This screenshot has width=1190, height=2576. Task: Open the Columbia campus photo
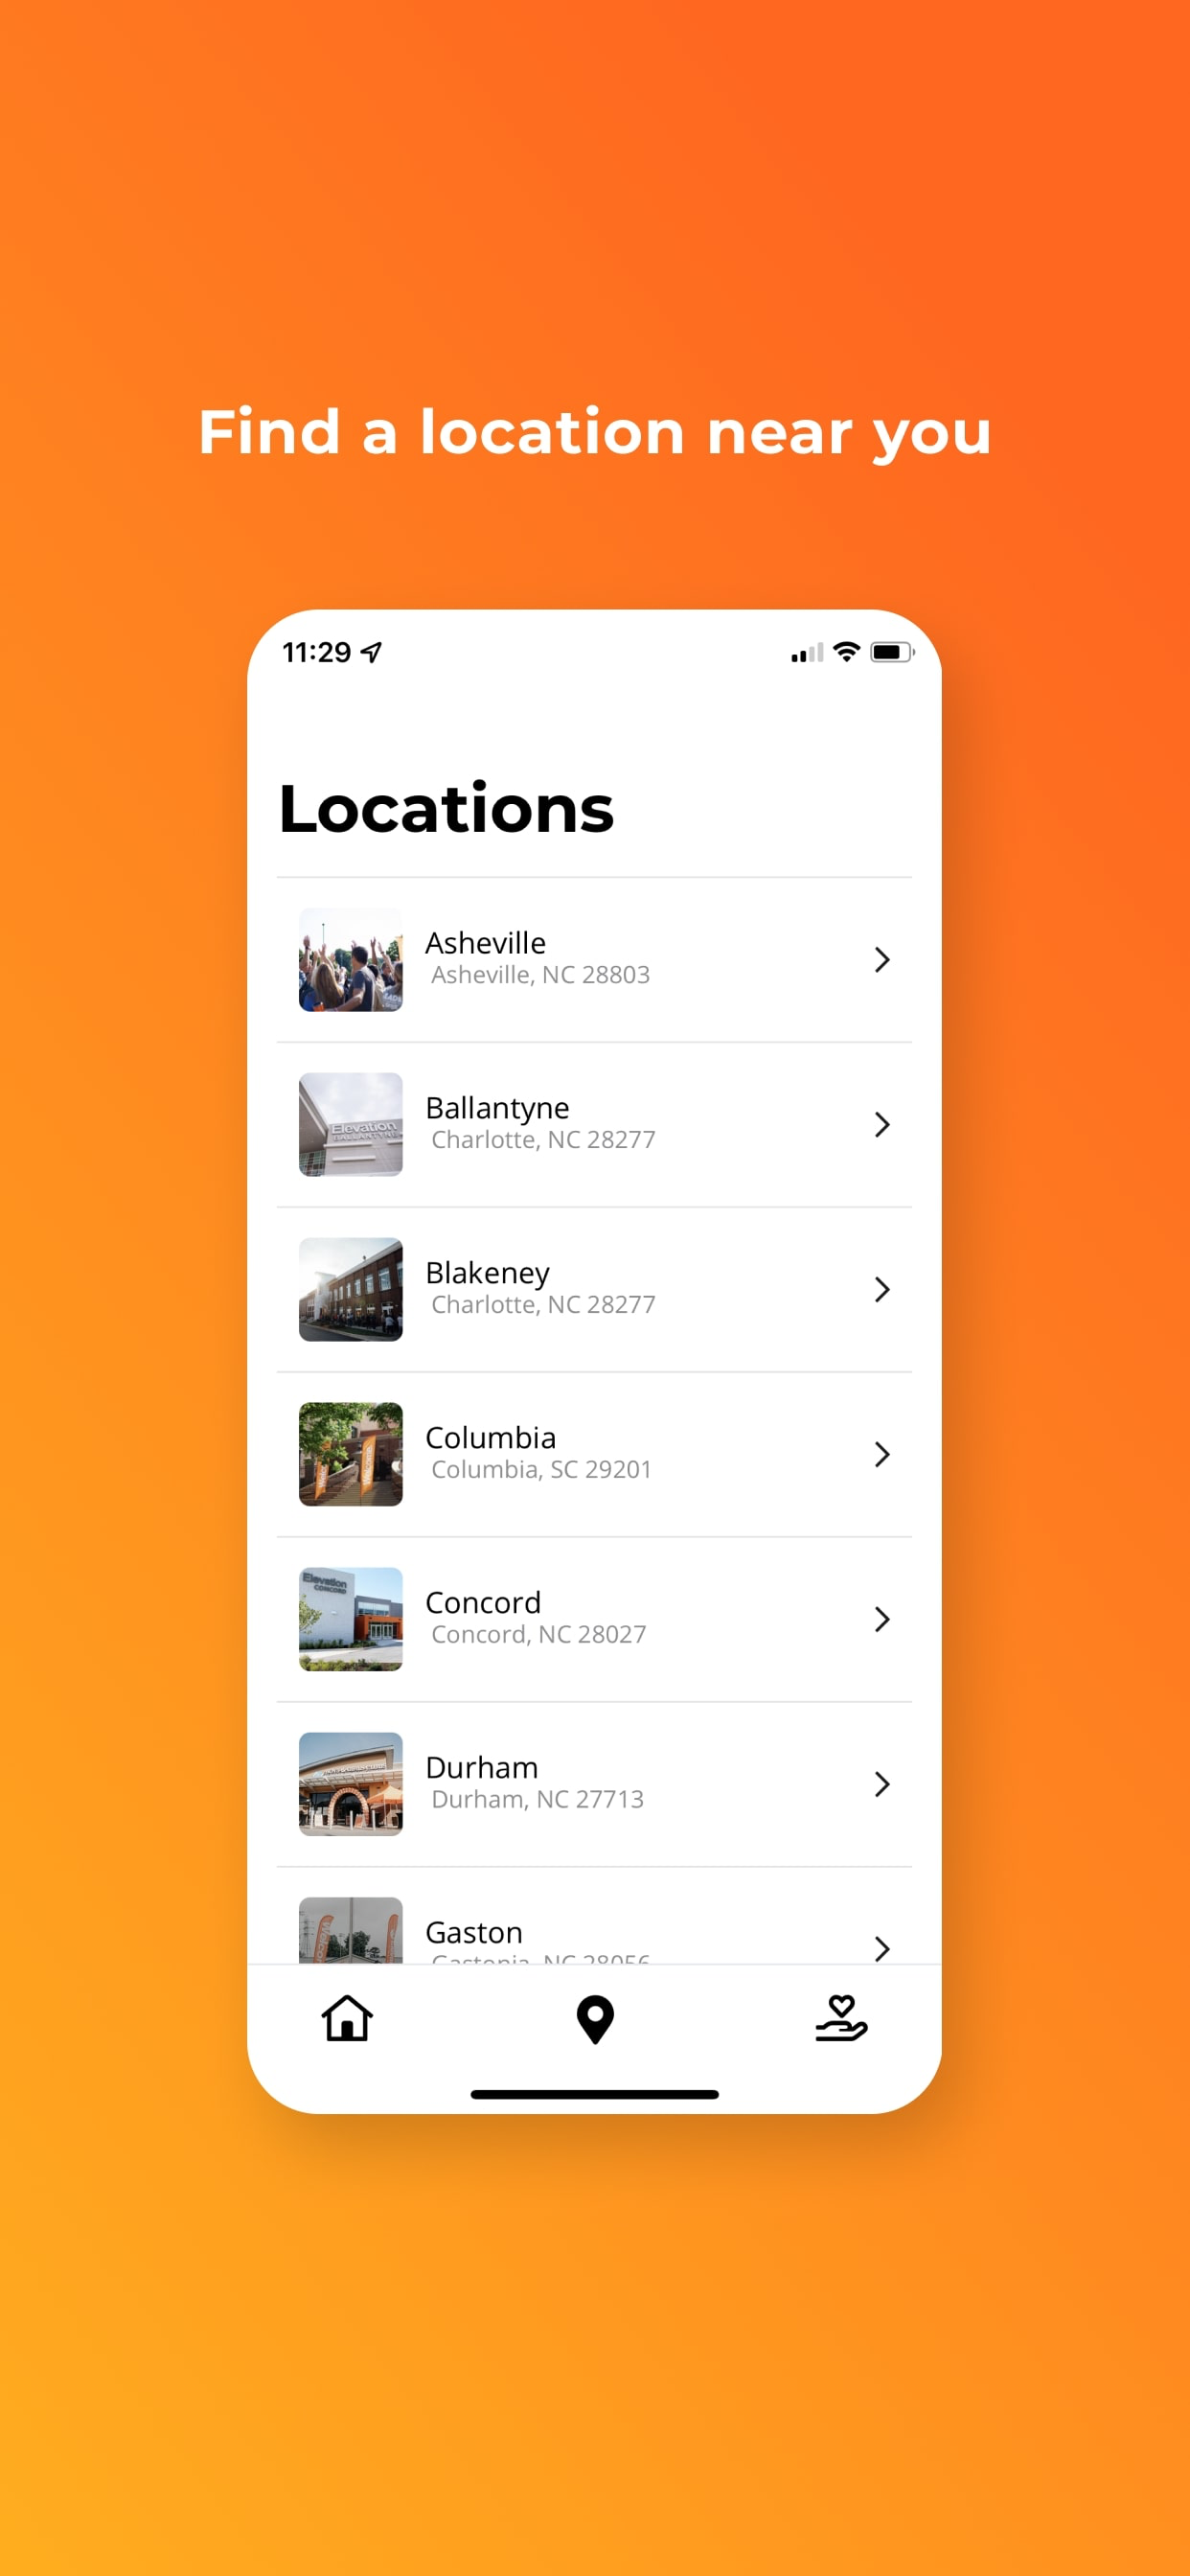click(351, 1455)
